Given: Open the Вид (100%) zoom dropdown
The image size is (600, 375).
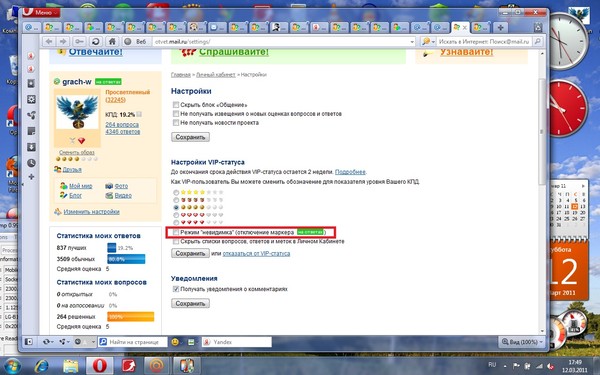Looking at the screenshot, I should [x=522, y=342].
